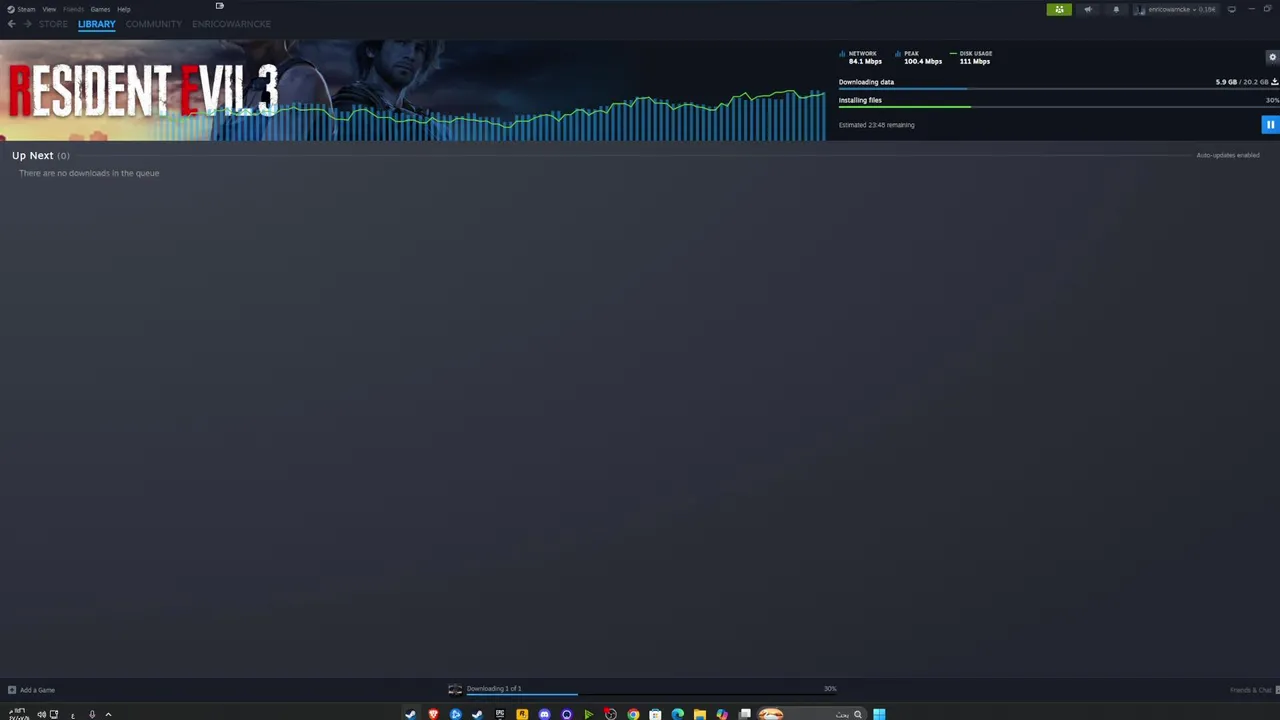Expand the enricowarncke account dropdown
This screenshot has width=1280, height=720.
click(x=1176, y=9)
